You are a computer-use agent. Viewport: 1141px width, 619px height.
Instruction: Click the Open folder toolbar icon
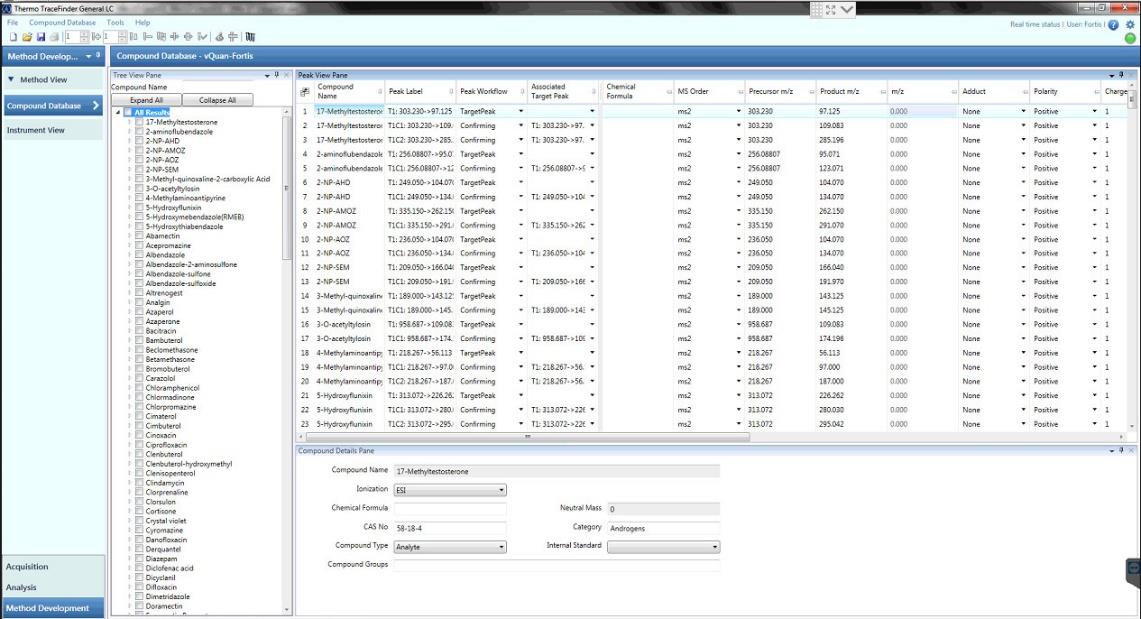click(x=27, y=36)
